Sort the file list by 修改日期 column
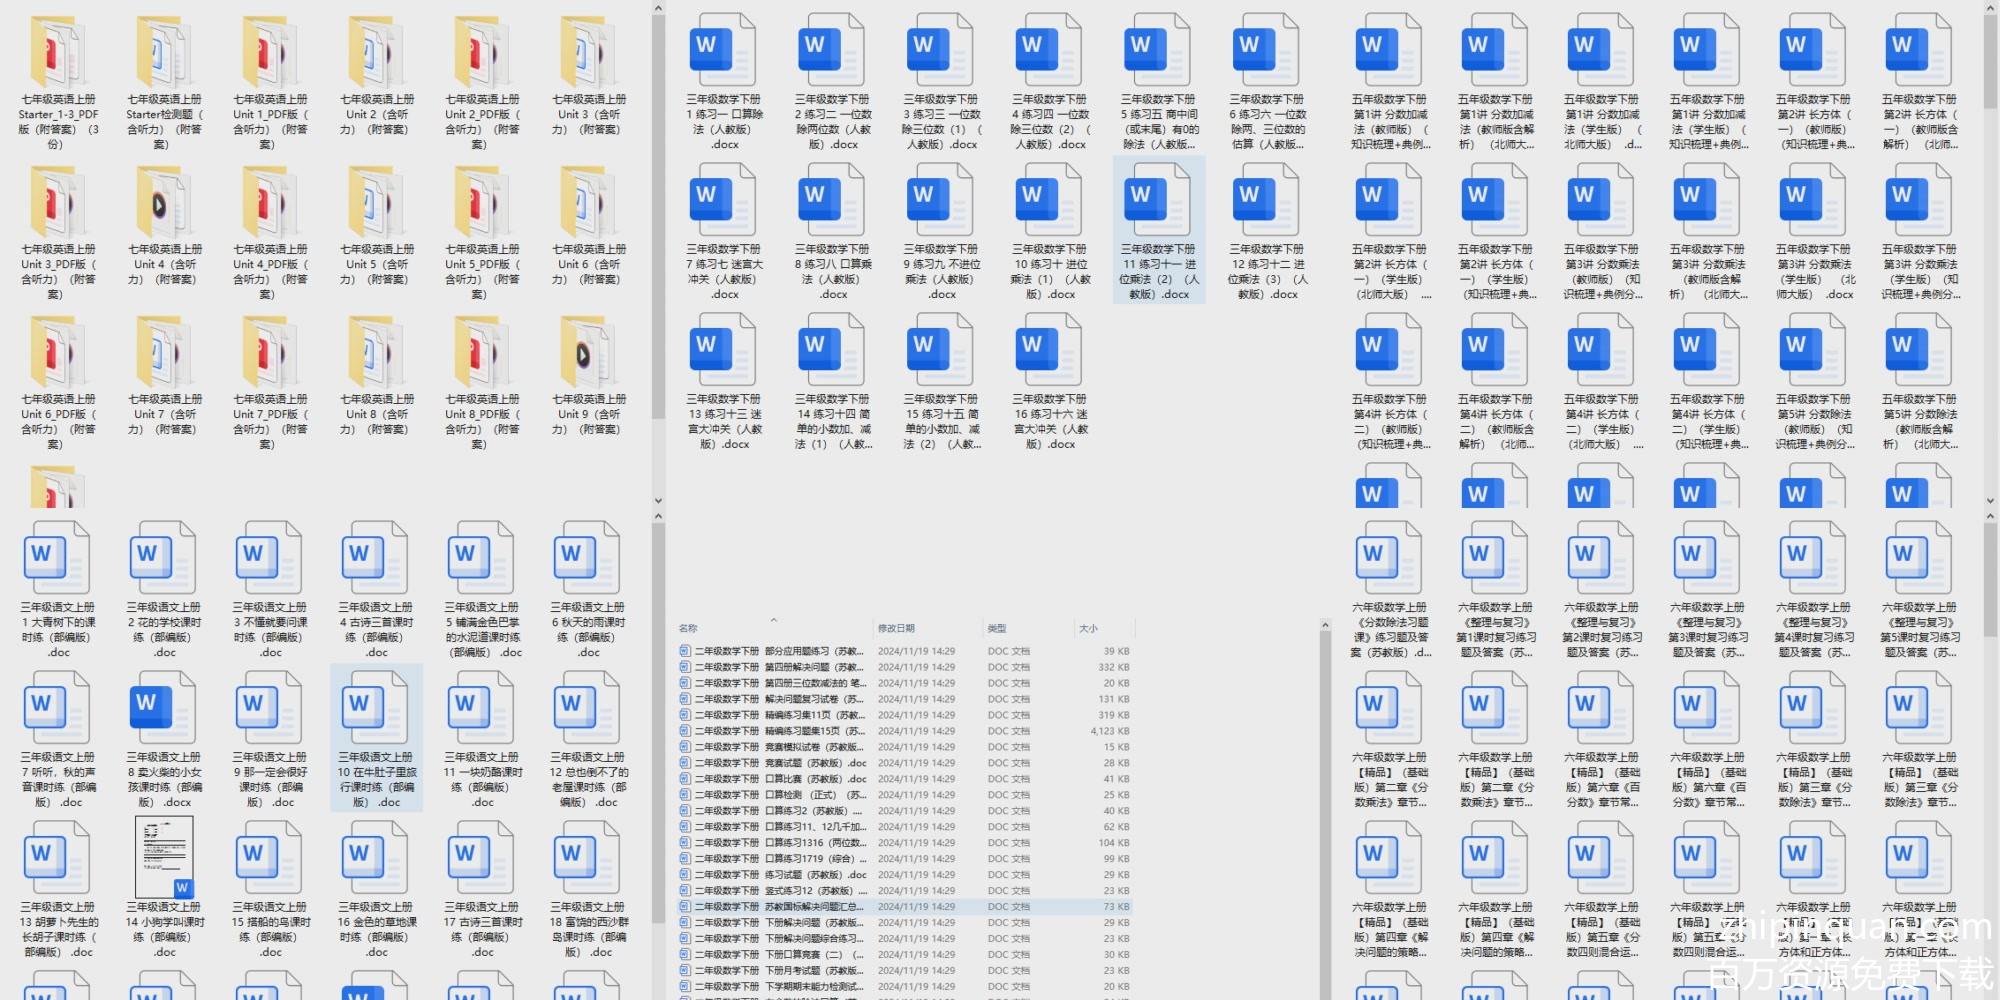 [x=896, y=628]
